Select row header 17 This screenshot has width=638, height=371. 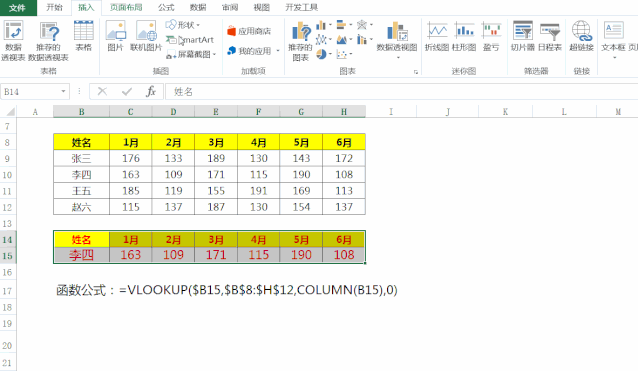pyautogui.click(x=7, y=291)
